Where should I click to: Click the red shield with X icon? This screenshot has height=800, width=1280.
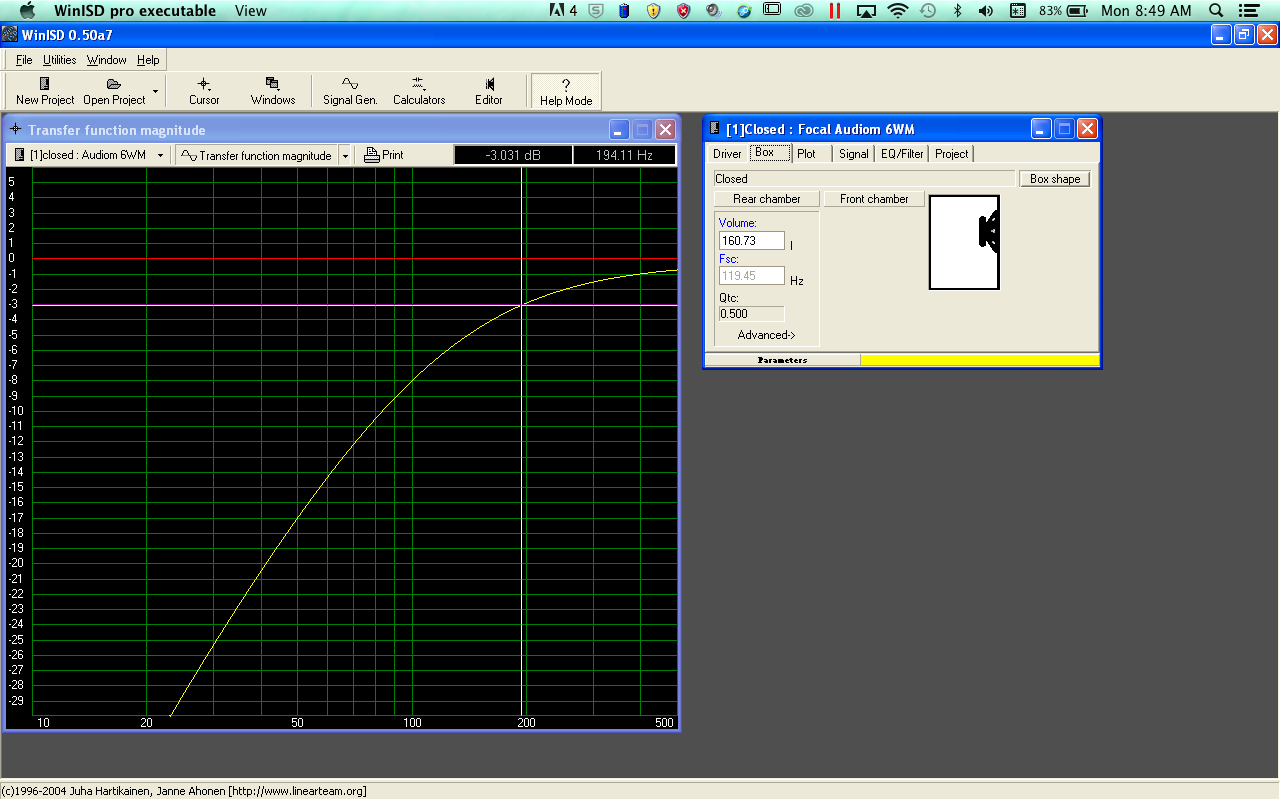click(684, 11)
